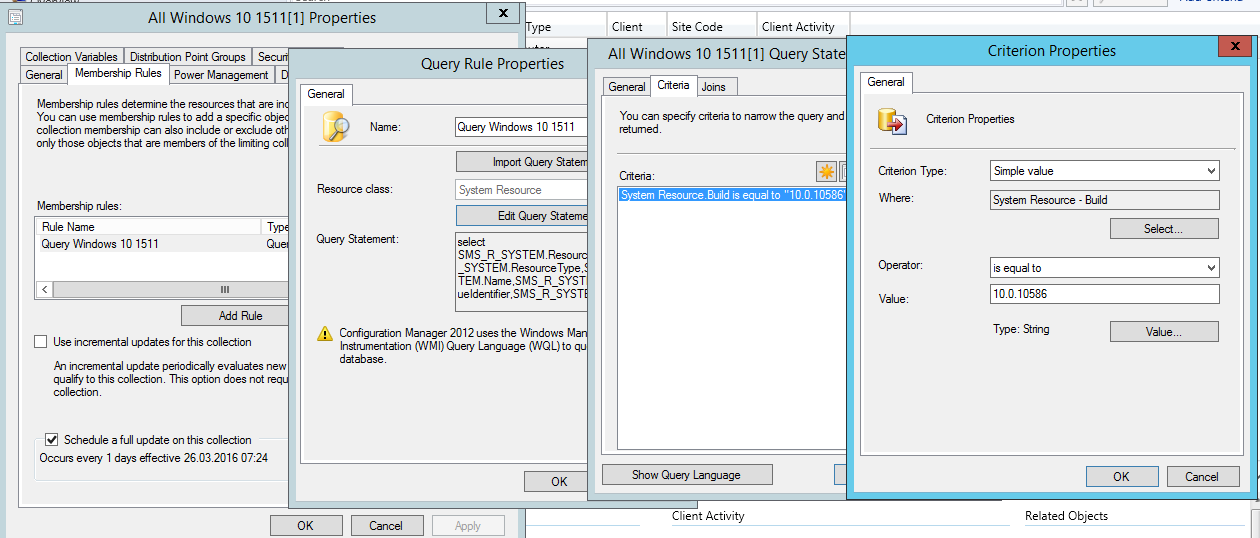Click the Resource class field
This screenshot has height=538, width=1260.
coord(521,189)
